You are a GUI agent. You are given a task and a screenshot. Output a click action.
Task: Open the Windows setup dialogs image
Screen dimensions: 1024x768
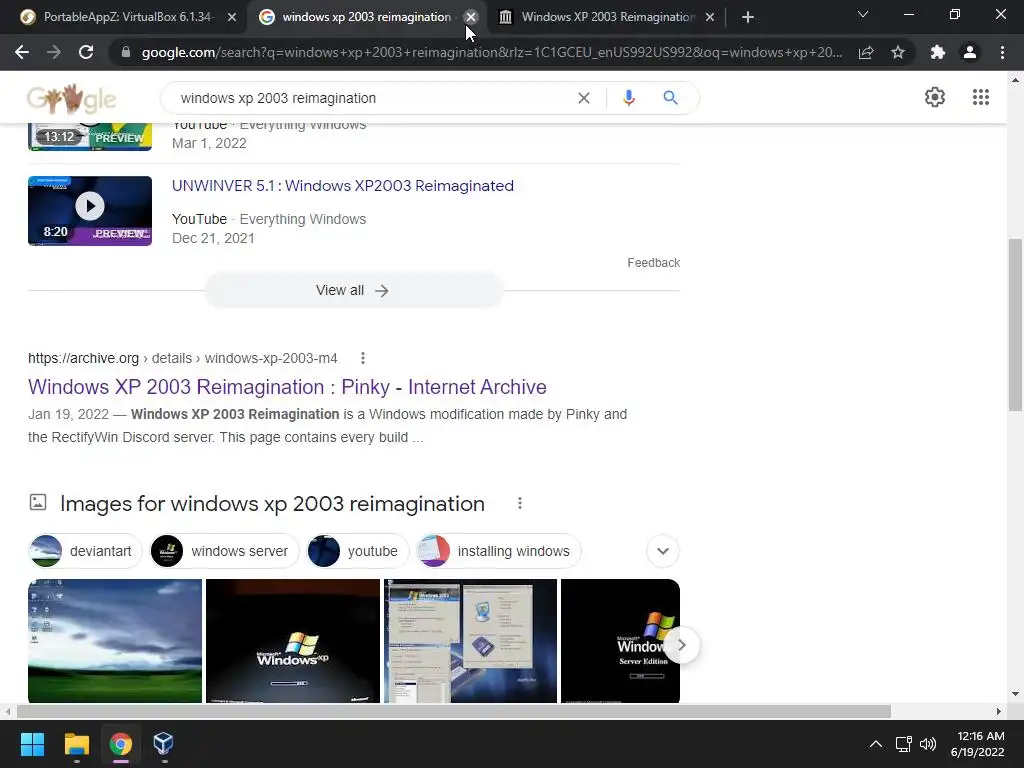click(470, 641)
